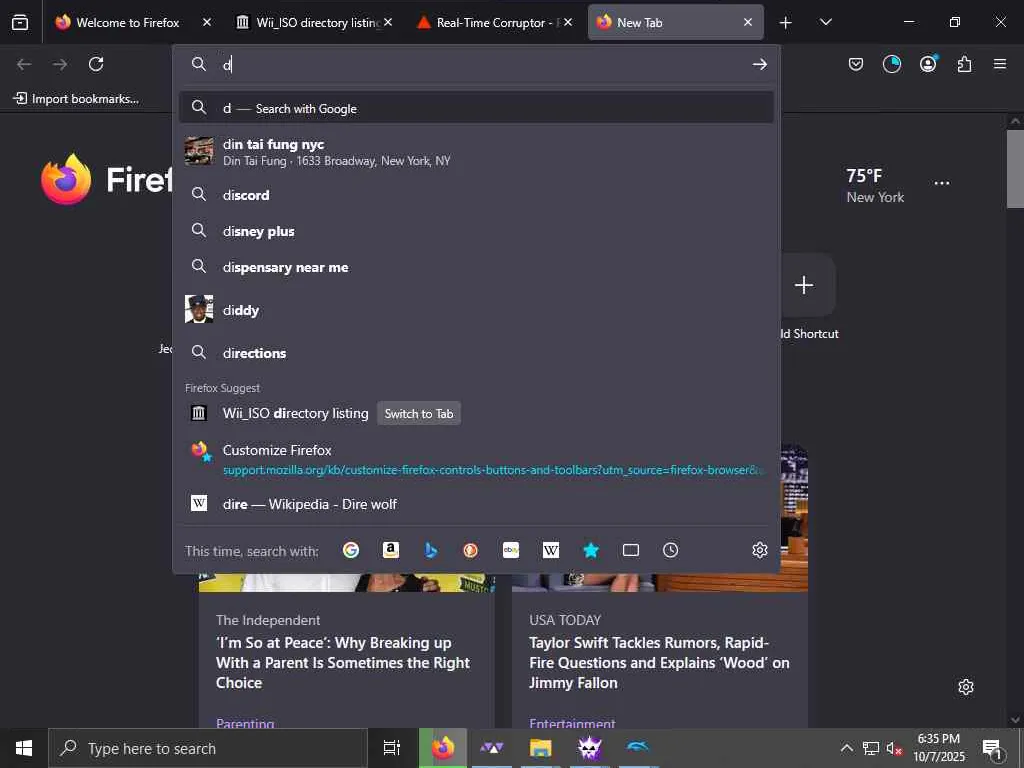Select the directions suggestion
The height and width of the screenshot is (768, 1024).
pyautogui.click(x=476, y=353)
